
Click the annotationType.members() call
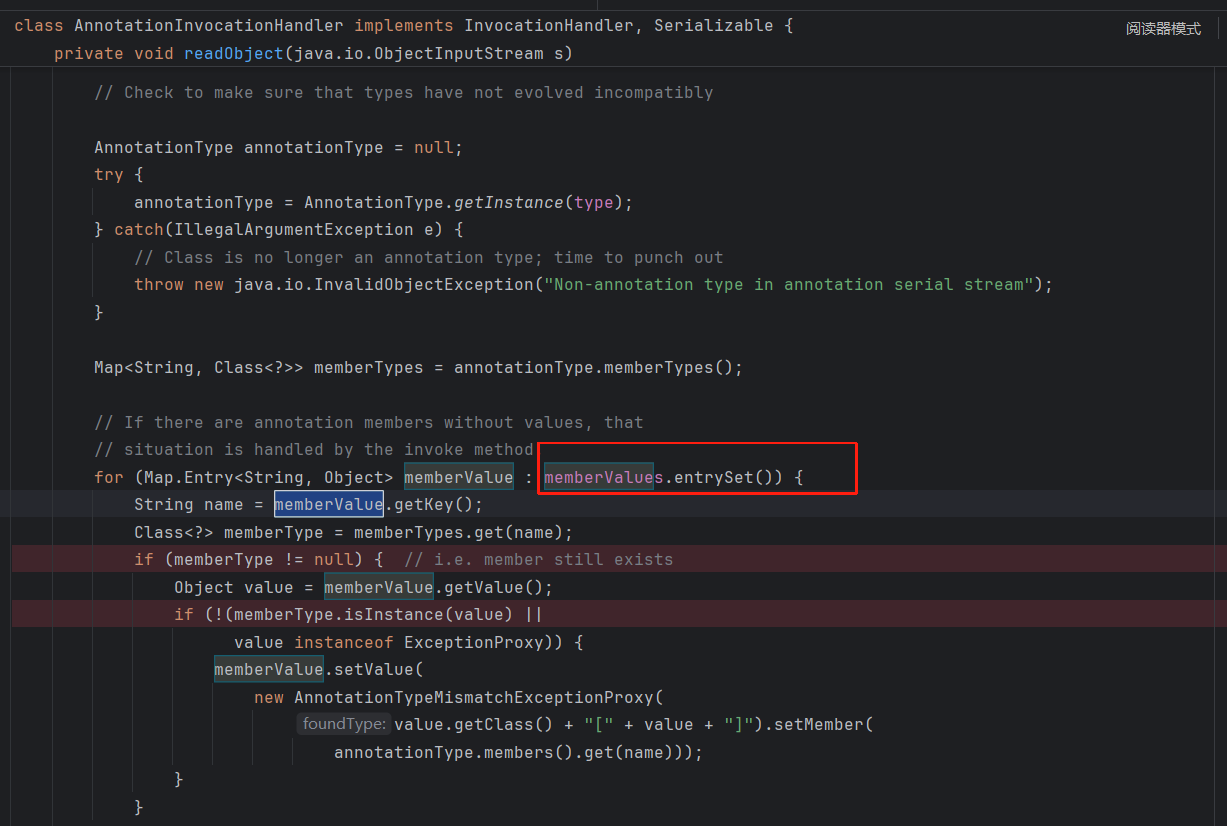pos(448,752)
